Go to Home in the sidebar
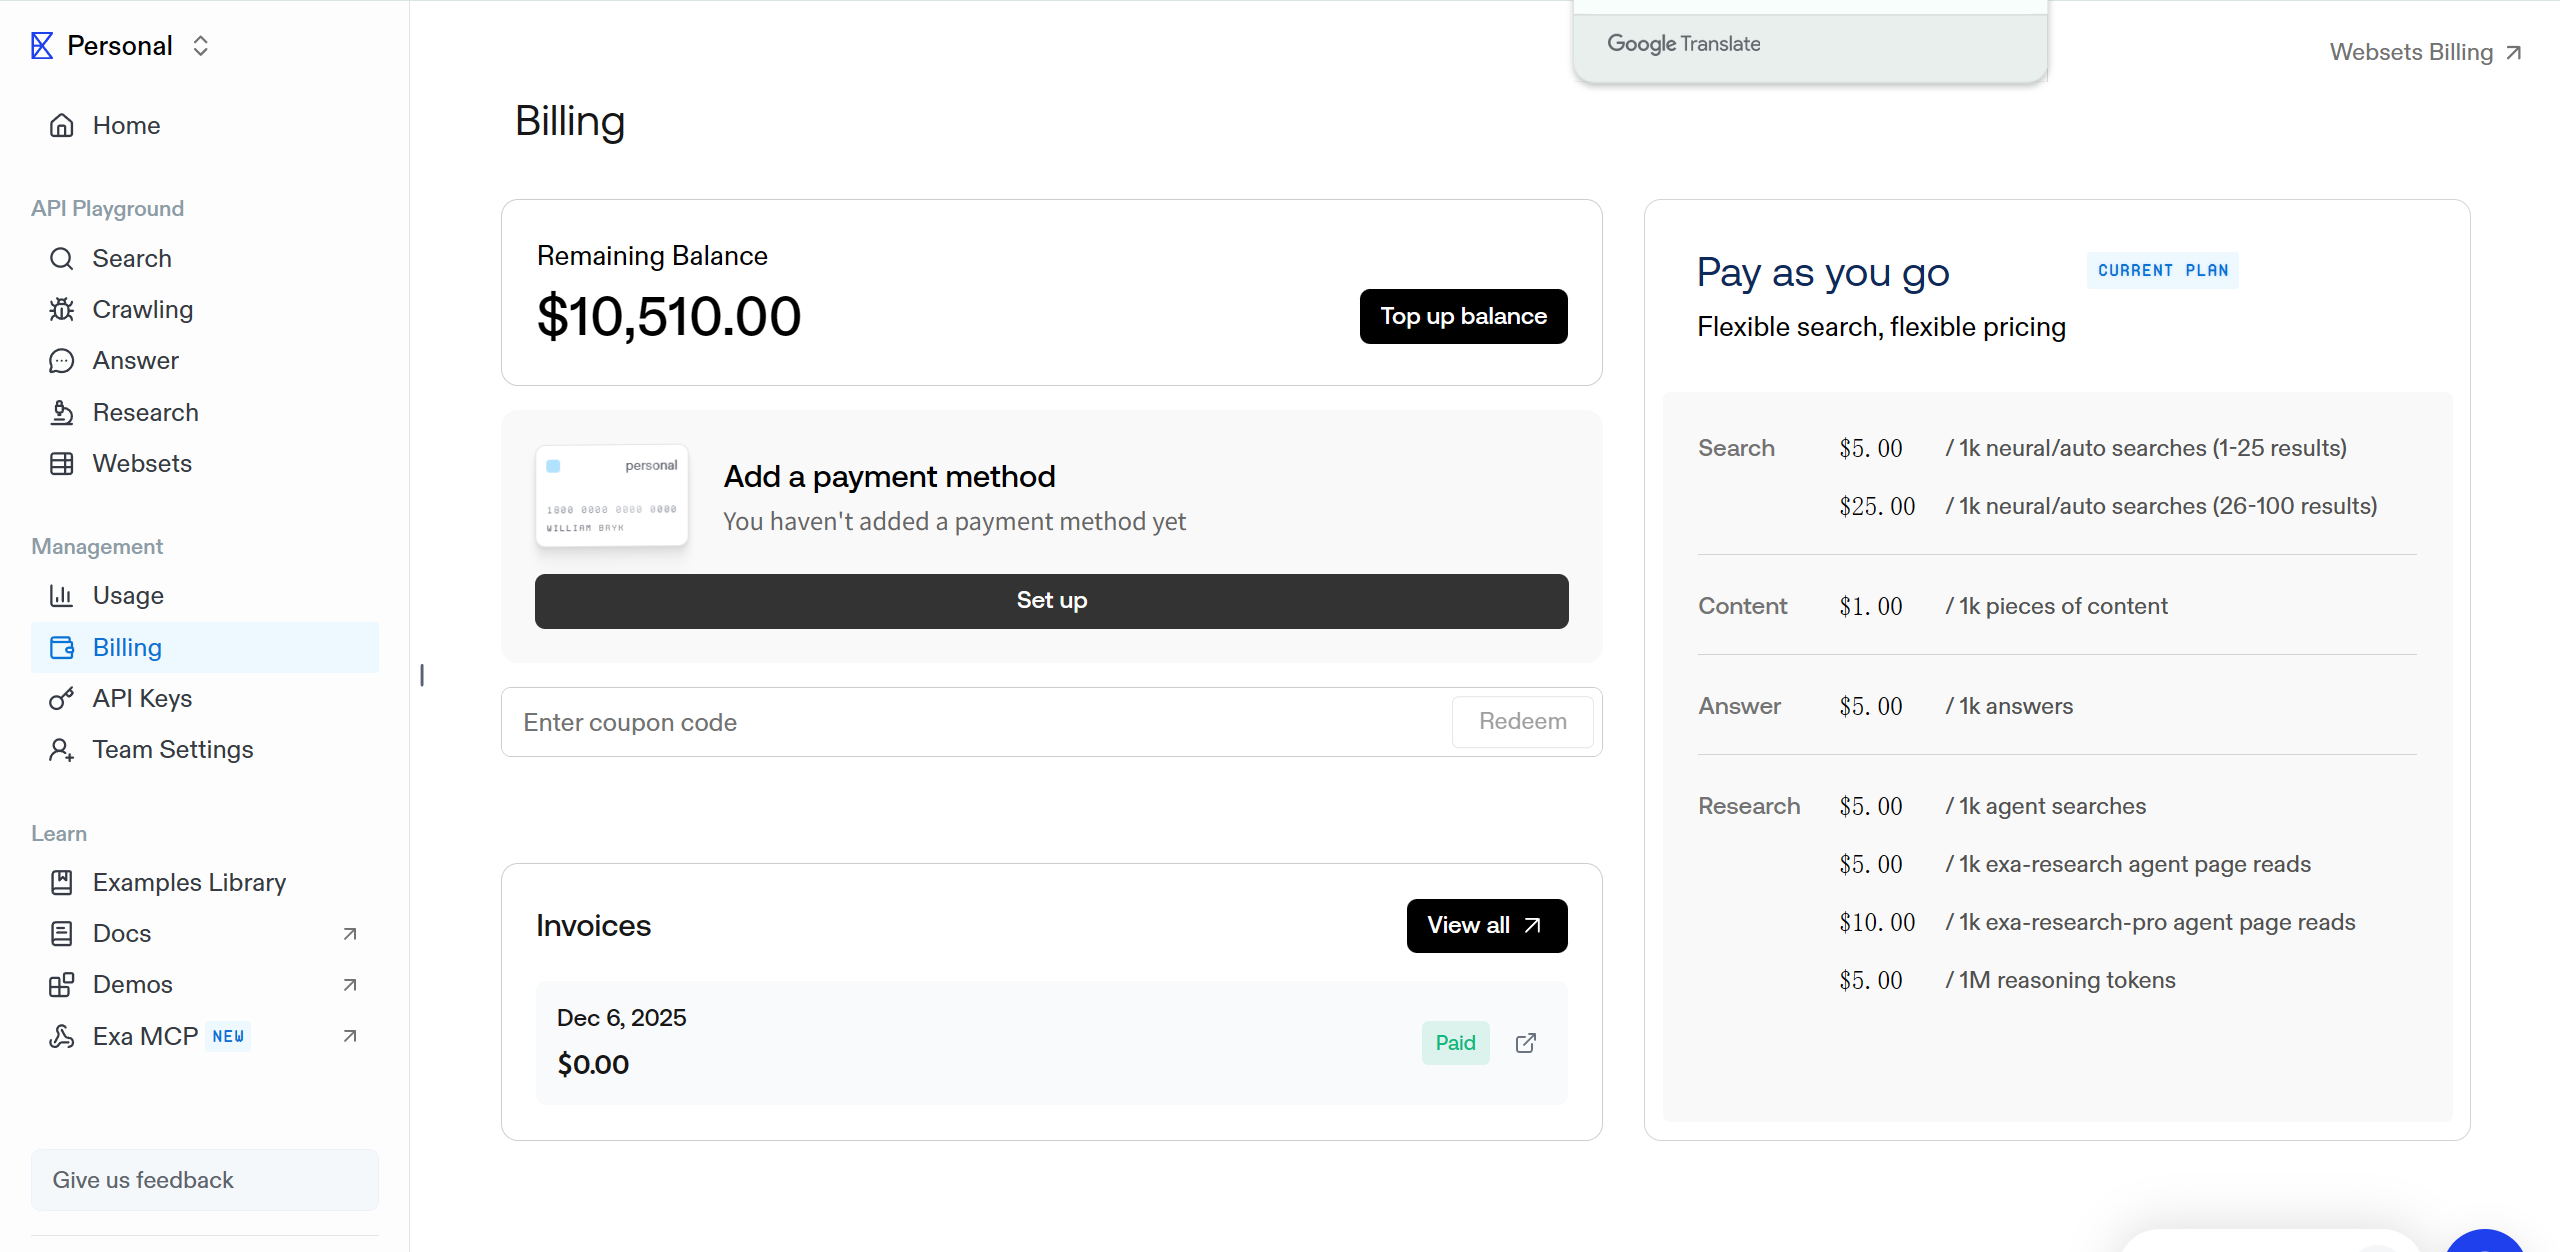The image size is (2560, 1252). point(205,125)
